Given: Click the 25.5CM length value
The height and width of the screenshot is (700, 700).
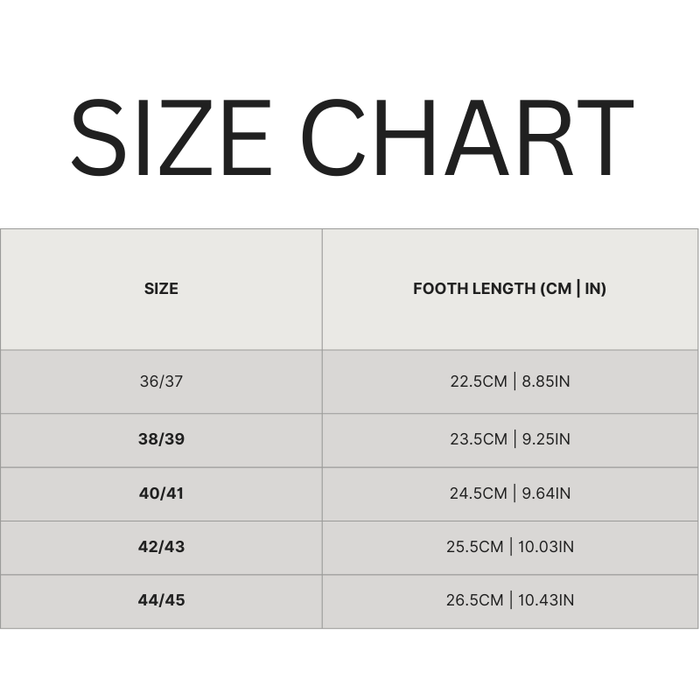Looking at the screenshot, I should tap(475, 547).
